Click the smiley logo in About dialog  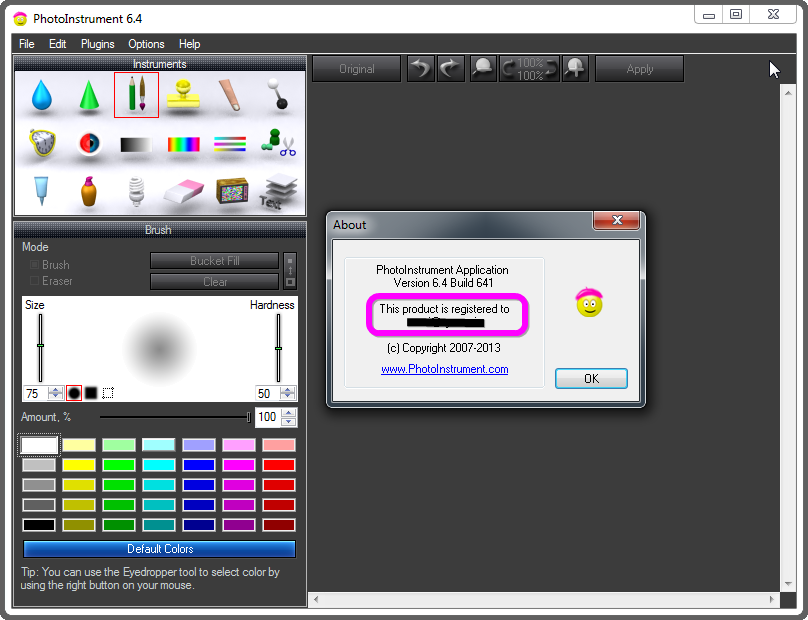(589, 303)
